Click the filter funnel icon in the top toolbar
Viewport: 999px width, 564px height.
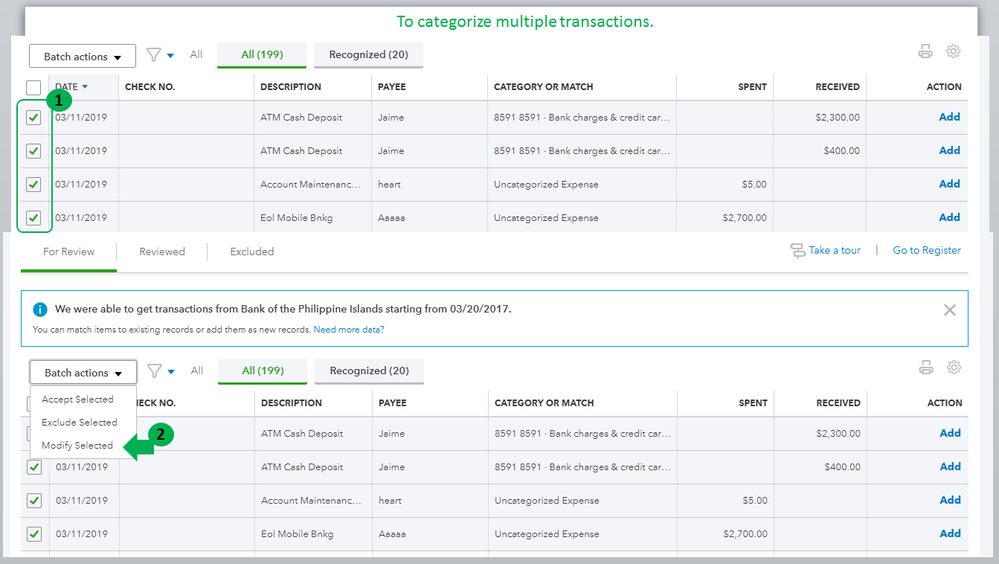[155, 56]
